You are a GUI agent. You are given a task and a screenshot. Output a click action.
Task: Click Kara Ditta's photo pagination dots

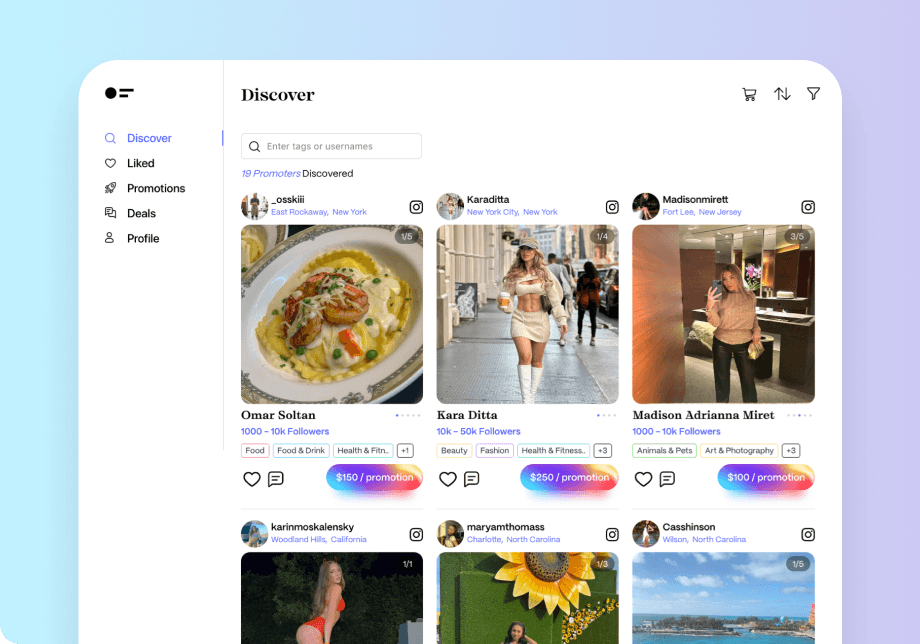pyautogui.click(x=606, y=415)
